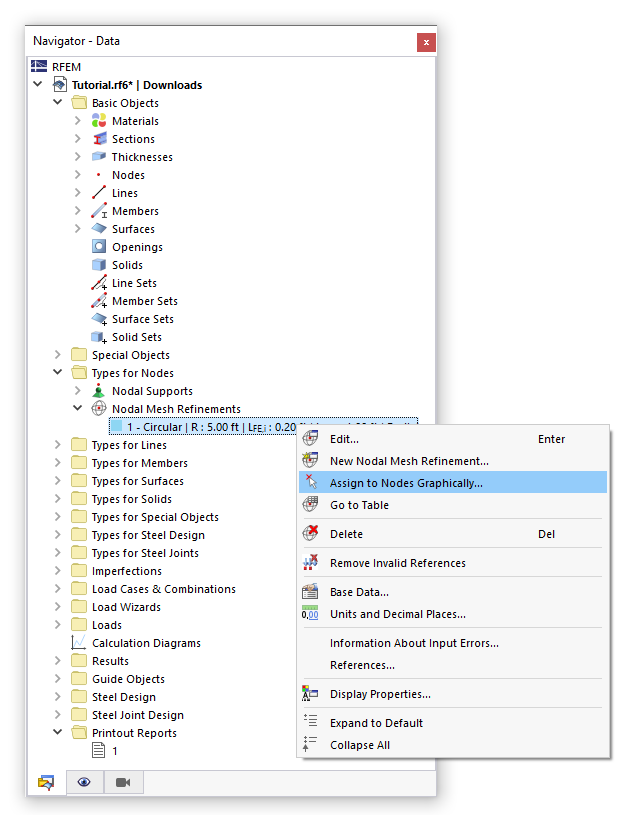Image resolution: width=625 pixels, height=815 pixels.
Task: Click the Display Properties icon in context menu
Action: pyautogui.click(x=310, y=693)
